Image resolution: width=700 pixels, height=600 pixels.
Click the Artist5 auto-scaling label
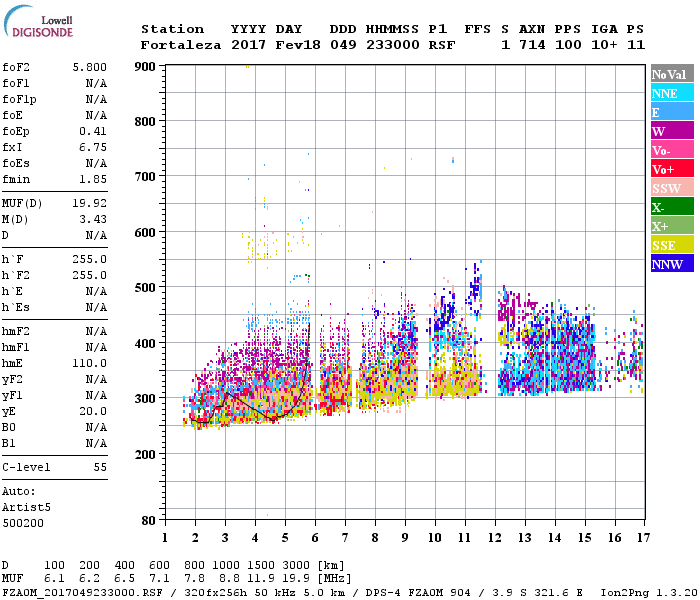[x=26, y=508]
